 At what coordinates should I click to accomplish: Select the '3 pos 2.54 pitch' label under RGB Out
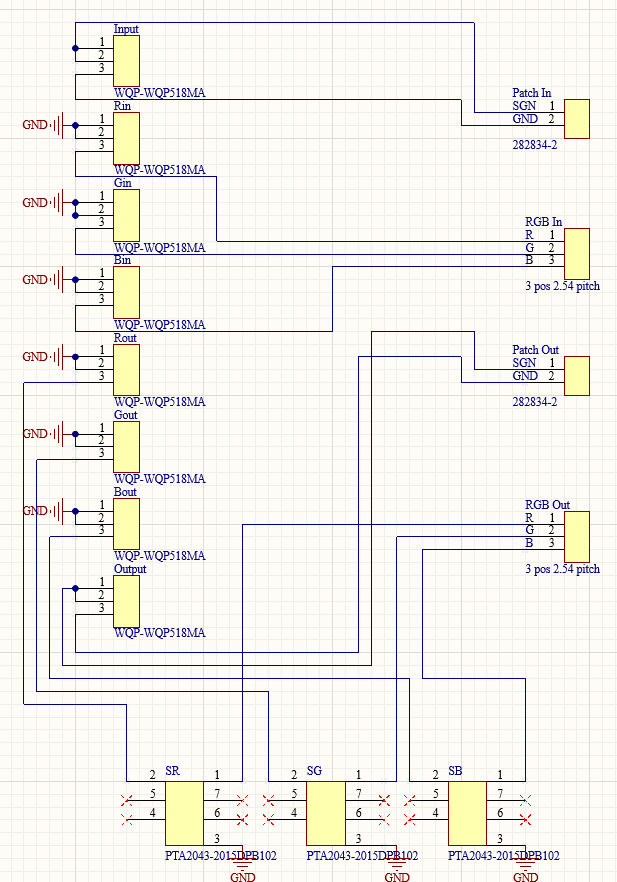(562, 569)
